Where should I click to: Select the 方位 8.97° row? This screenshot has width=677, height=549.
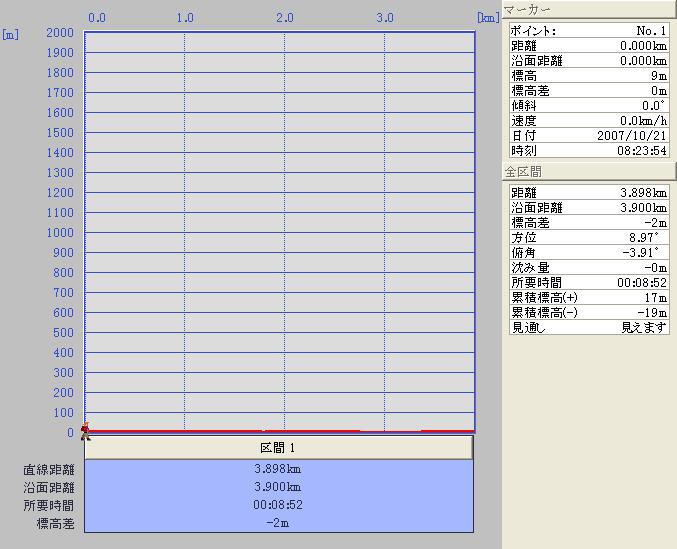pos(588,238)
